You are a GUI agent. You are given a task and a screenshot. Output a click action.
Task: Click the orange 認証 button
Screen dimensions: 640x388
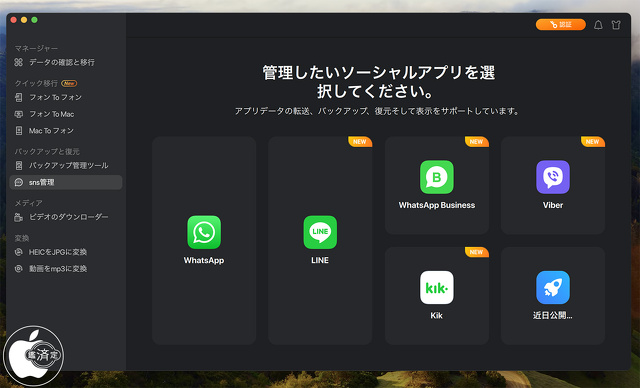560,24
